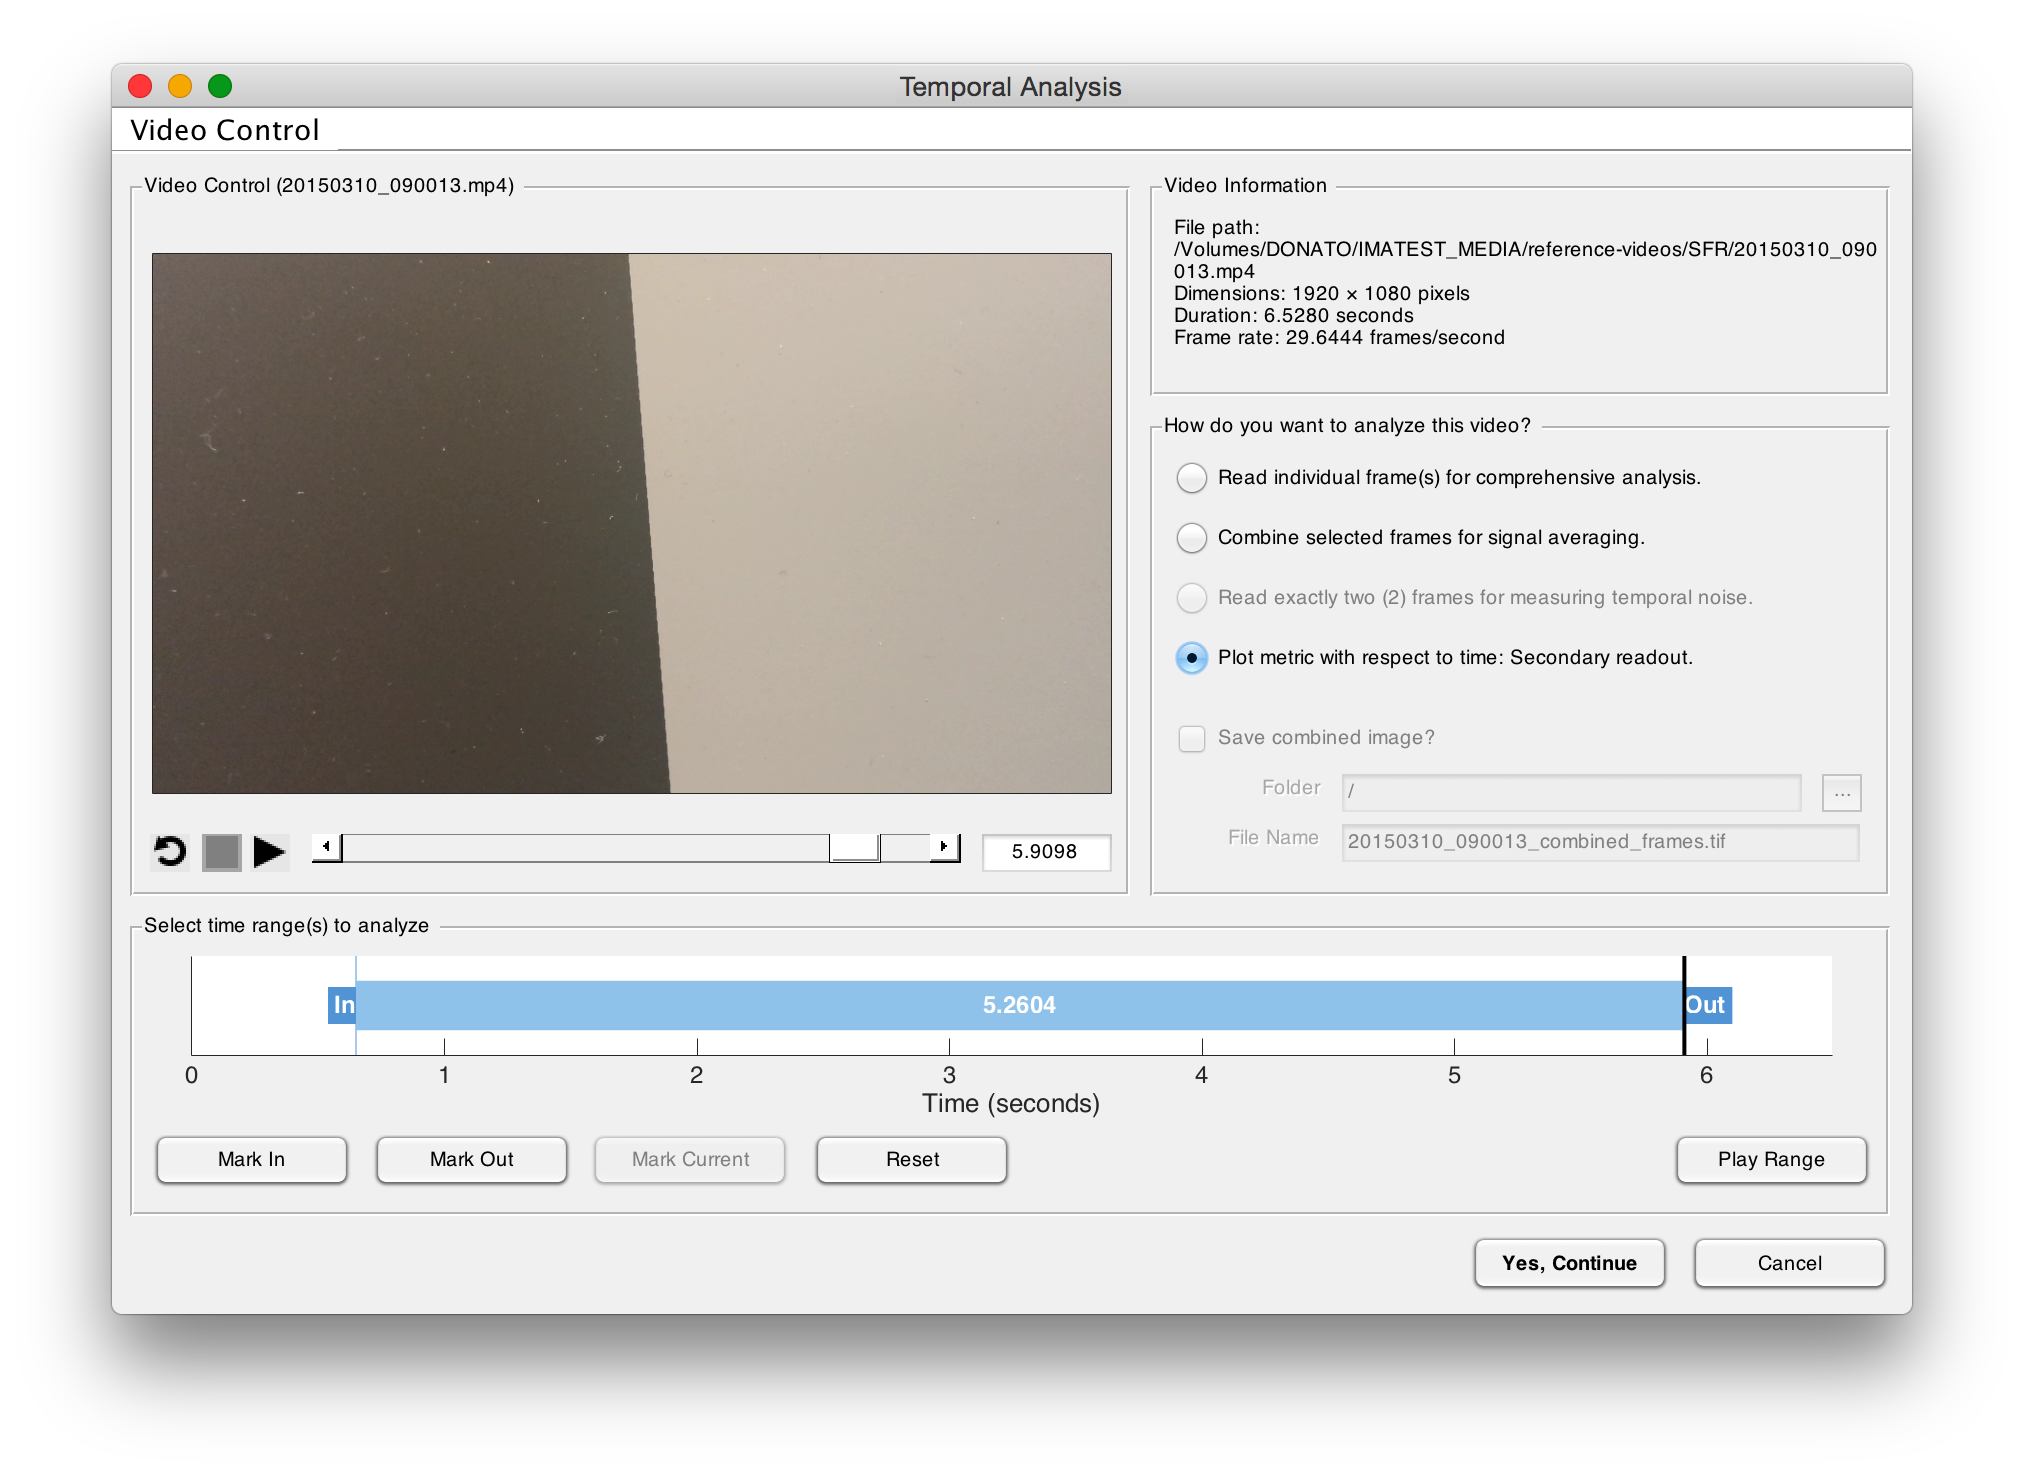Screen dimensions: 2024x1474
Task: Step scrubber back with left arrow
Action: tap(326, 847)
